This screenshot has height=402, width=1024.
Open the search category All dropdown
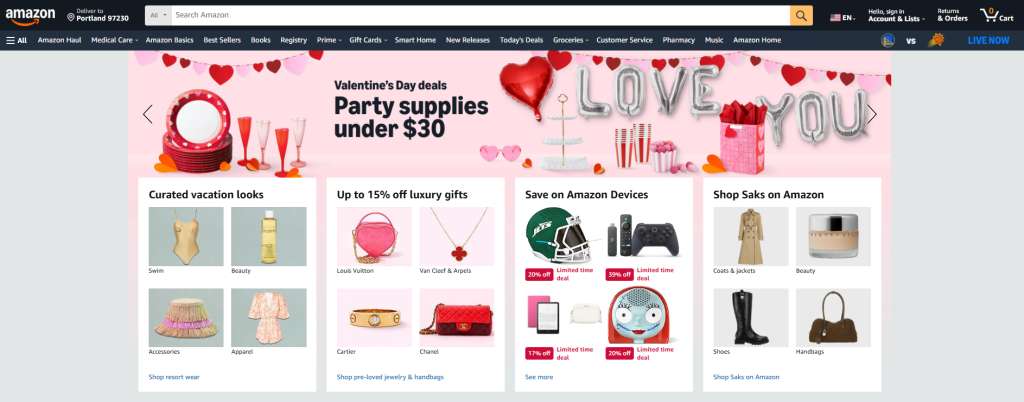click(x=158, y=15)
